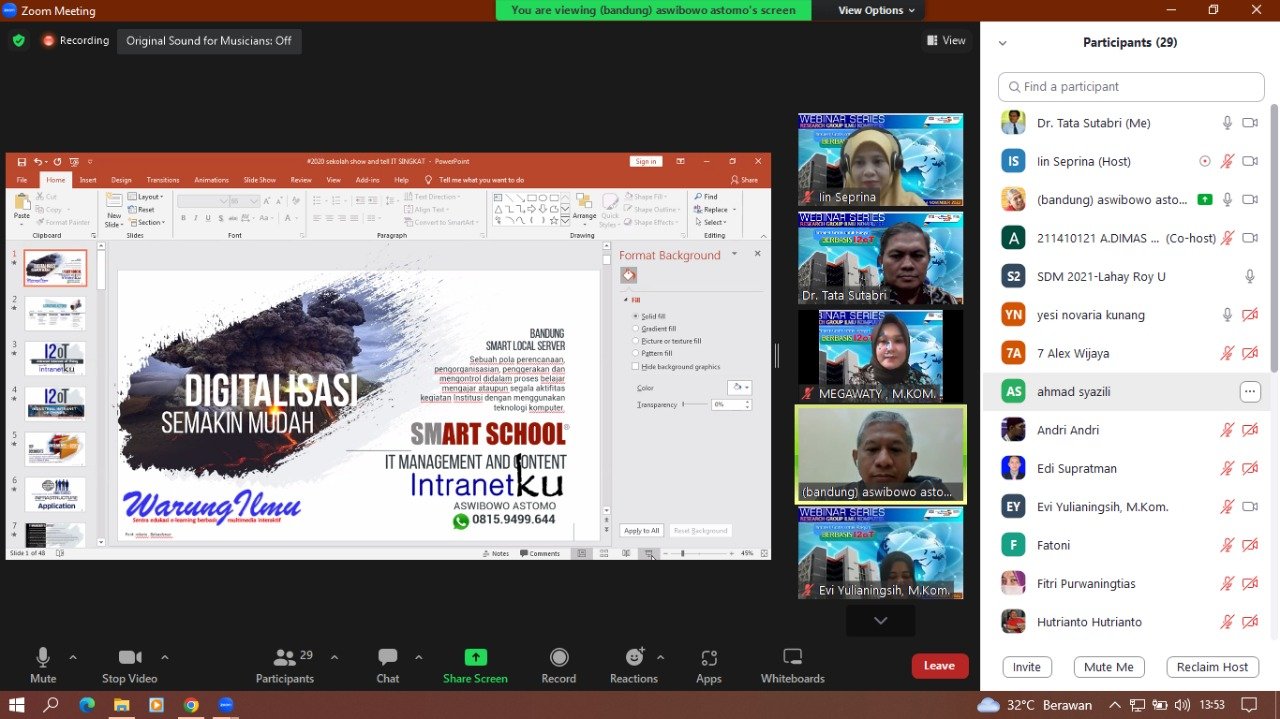Open Color dropdown in Format Background pane
1280x719 pixels.
tap(739, 387)
